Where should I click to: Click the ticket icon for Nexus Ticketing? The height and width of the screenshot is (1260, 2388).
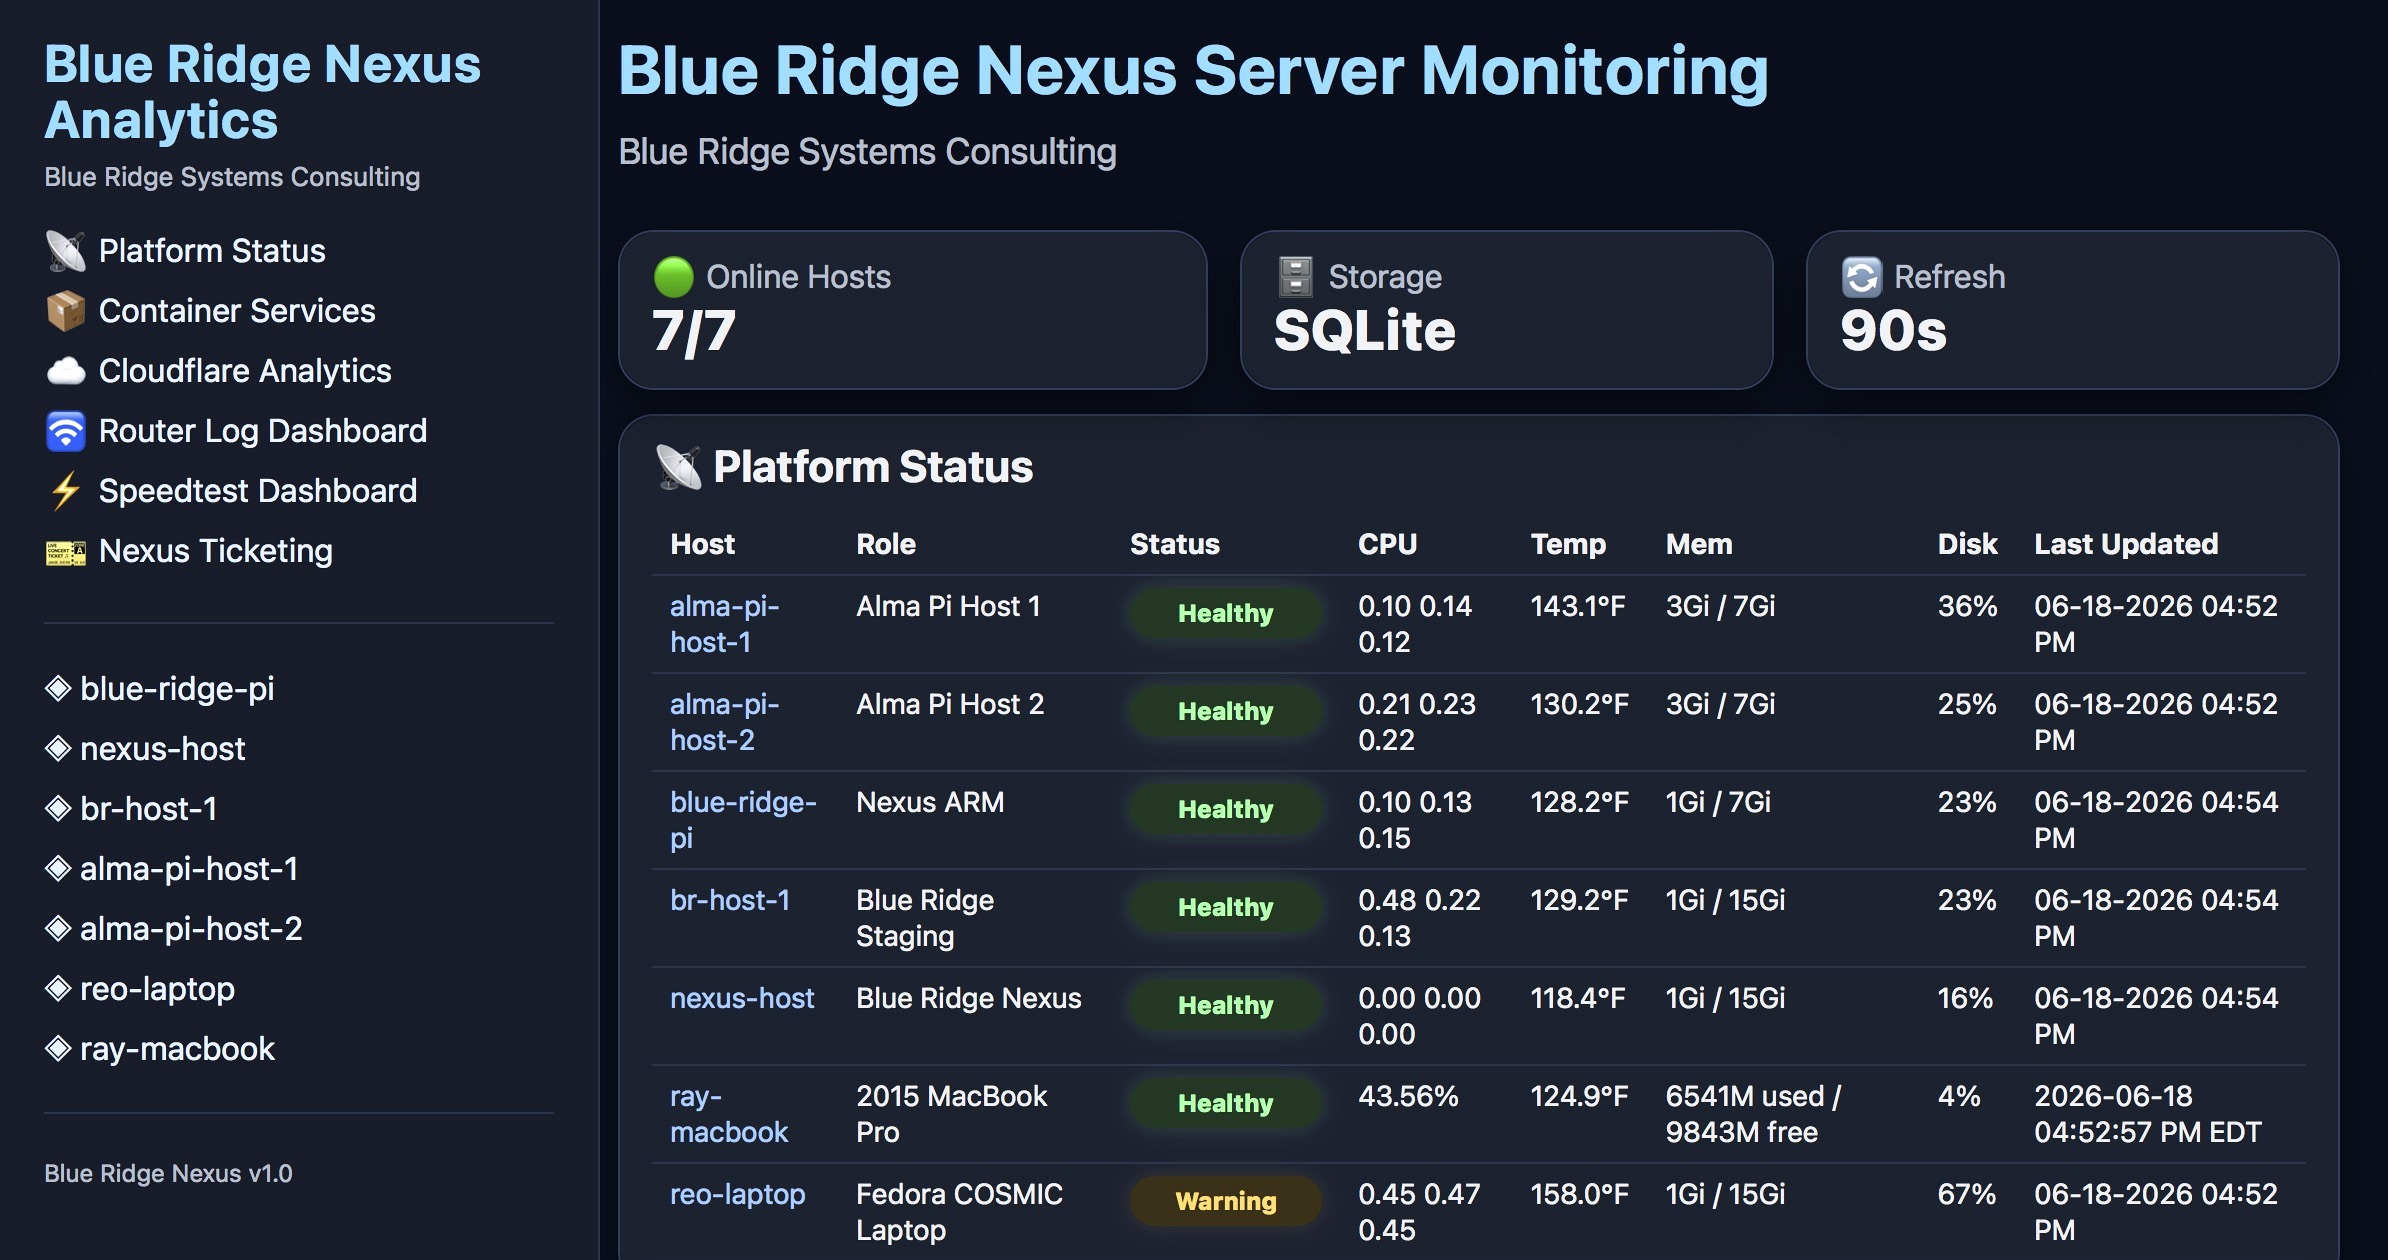pos(66,551)
